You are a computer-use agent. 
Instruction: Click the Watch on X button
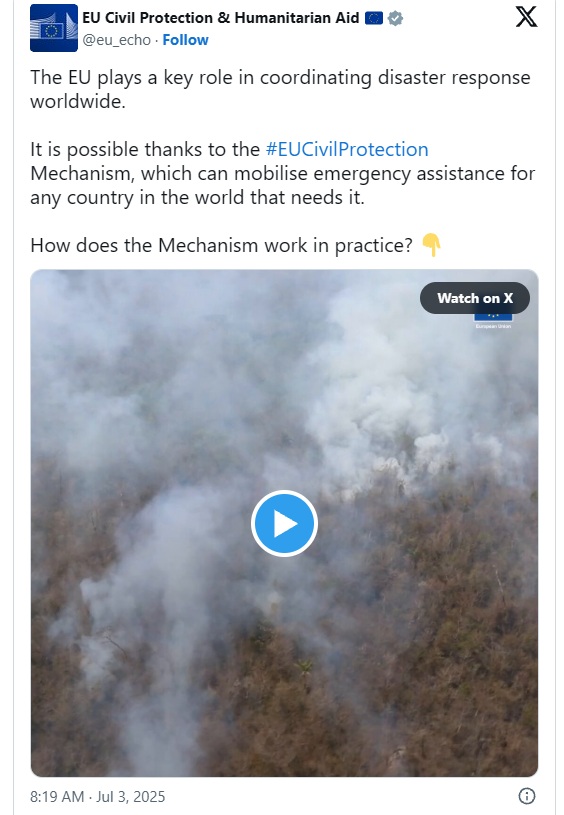(x=475, y=298)
